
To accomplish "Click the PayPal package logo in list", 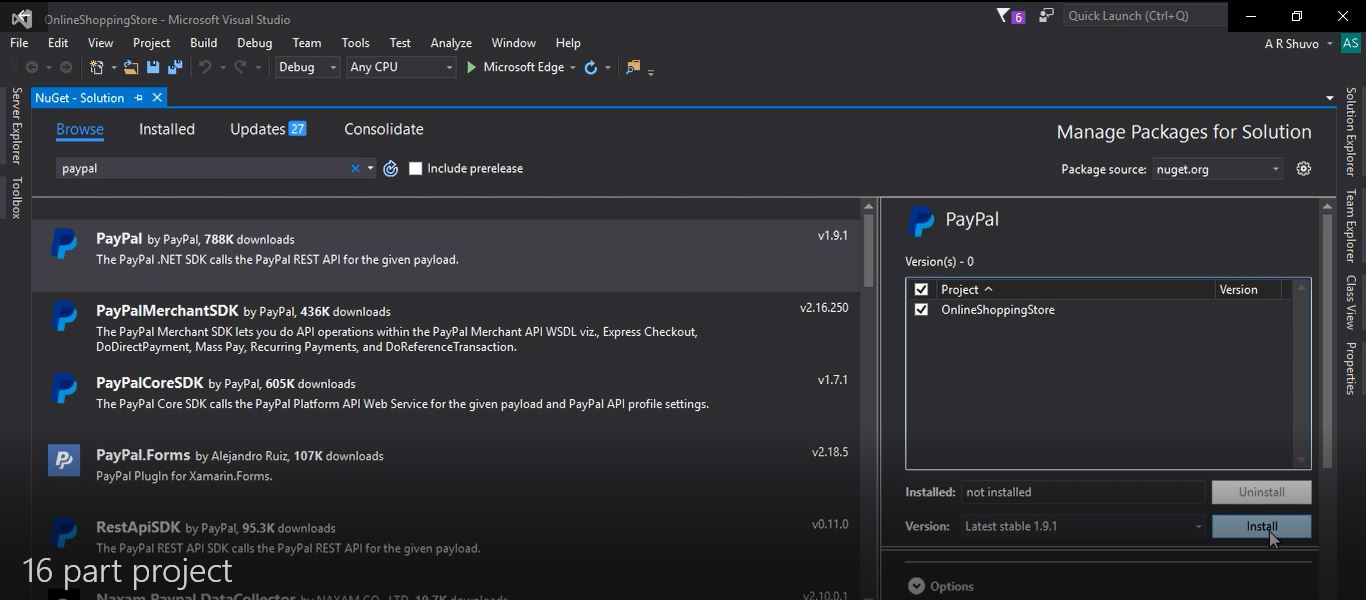I will (x=64, y=243).
